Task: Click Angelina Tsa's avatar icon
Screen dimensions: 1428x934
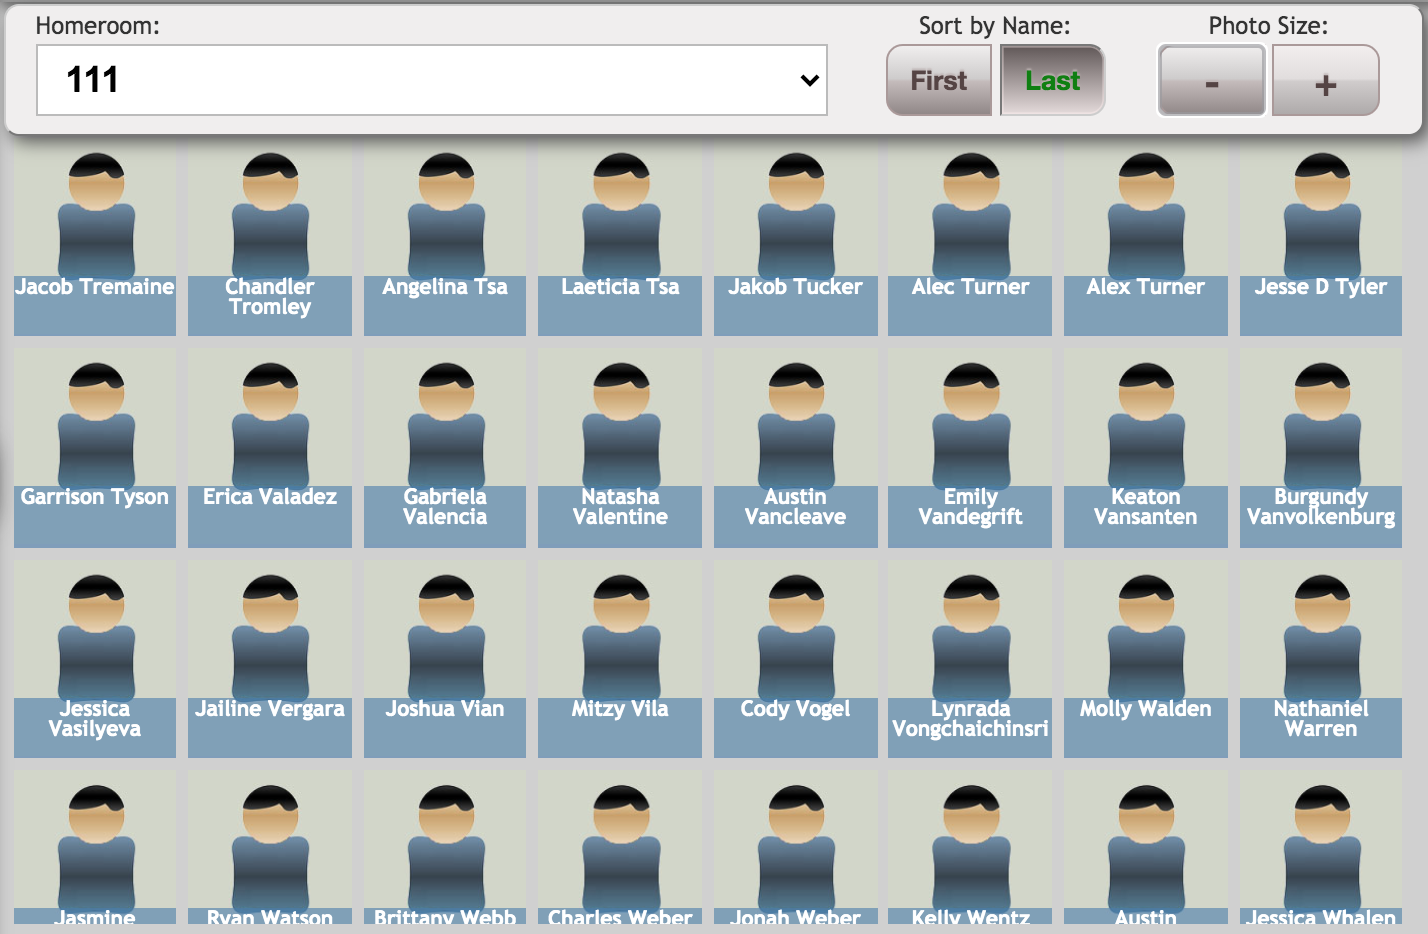Action: 446,215
